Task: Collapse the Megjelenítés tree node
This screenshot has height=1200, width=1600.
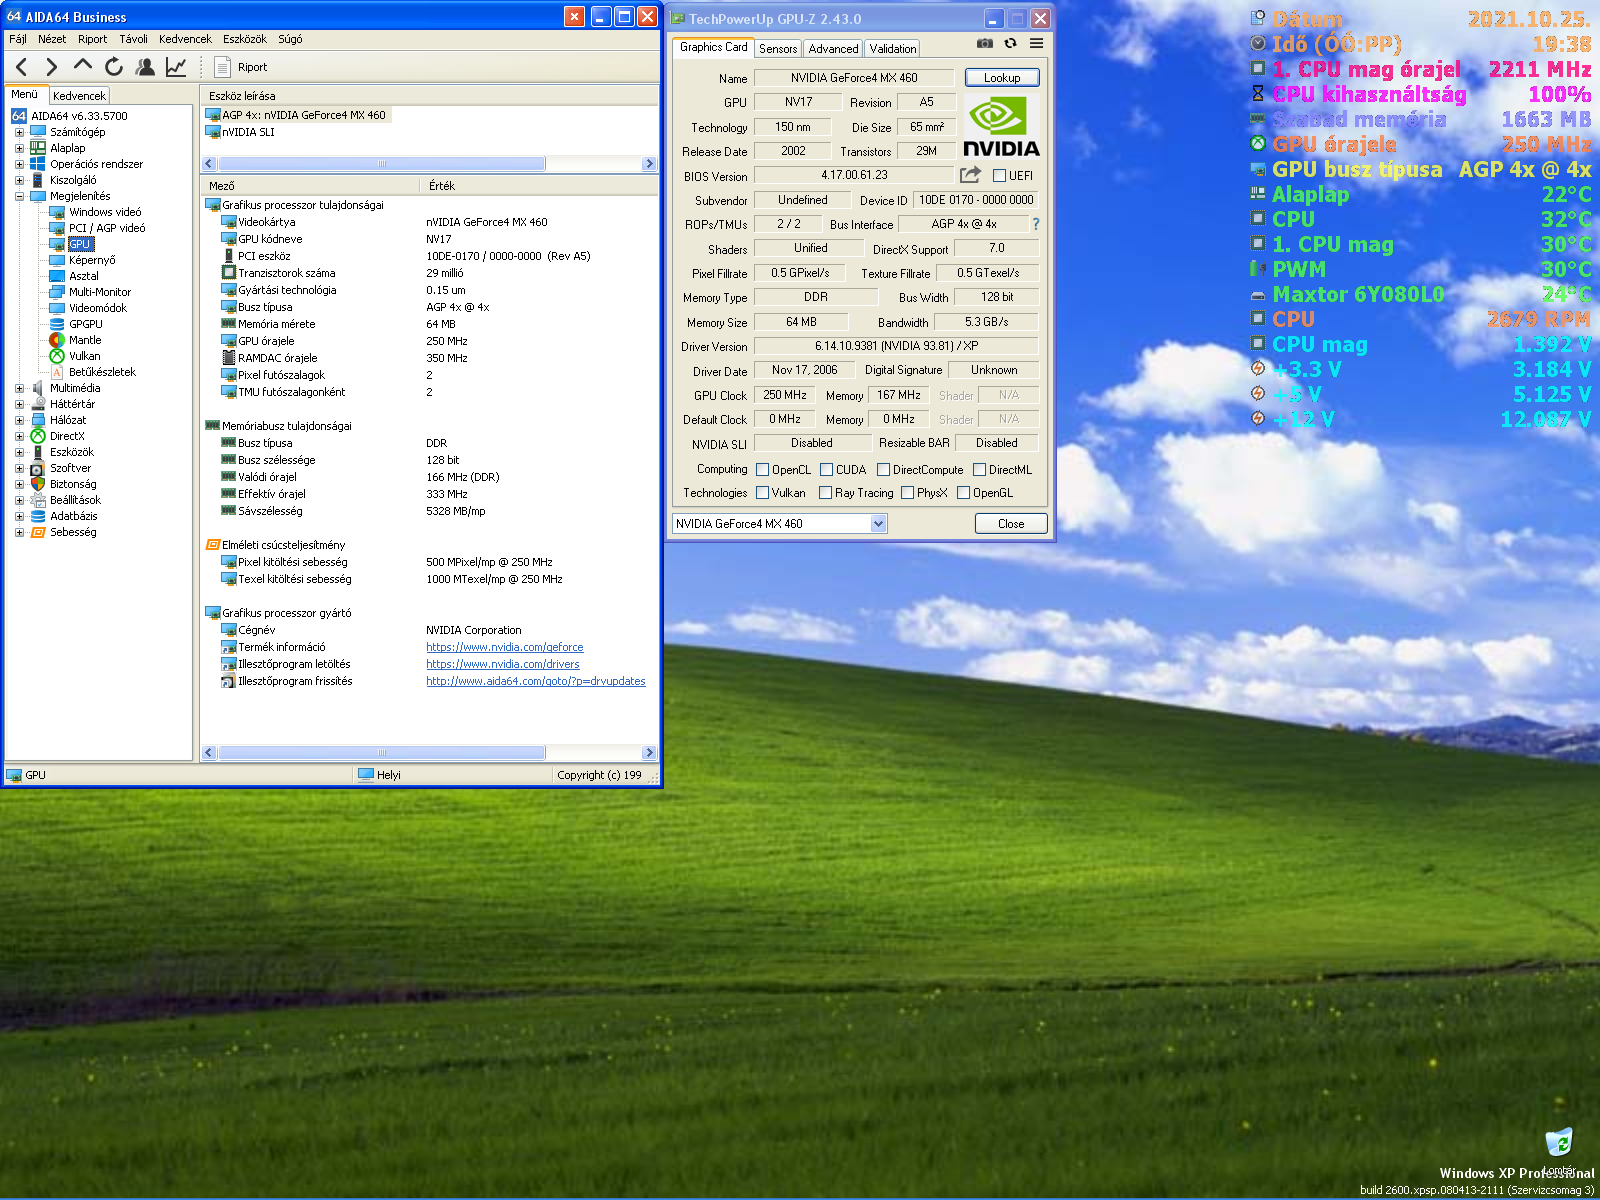Action: [19, 196]
